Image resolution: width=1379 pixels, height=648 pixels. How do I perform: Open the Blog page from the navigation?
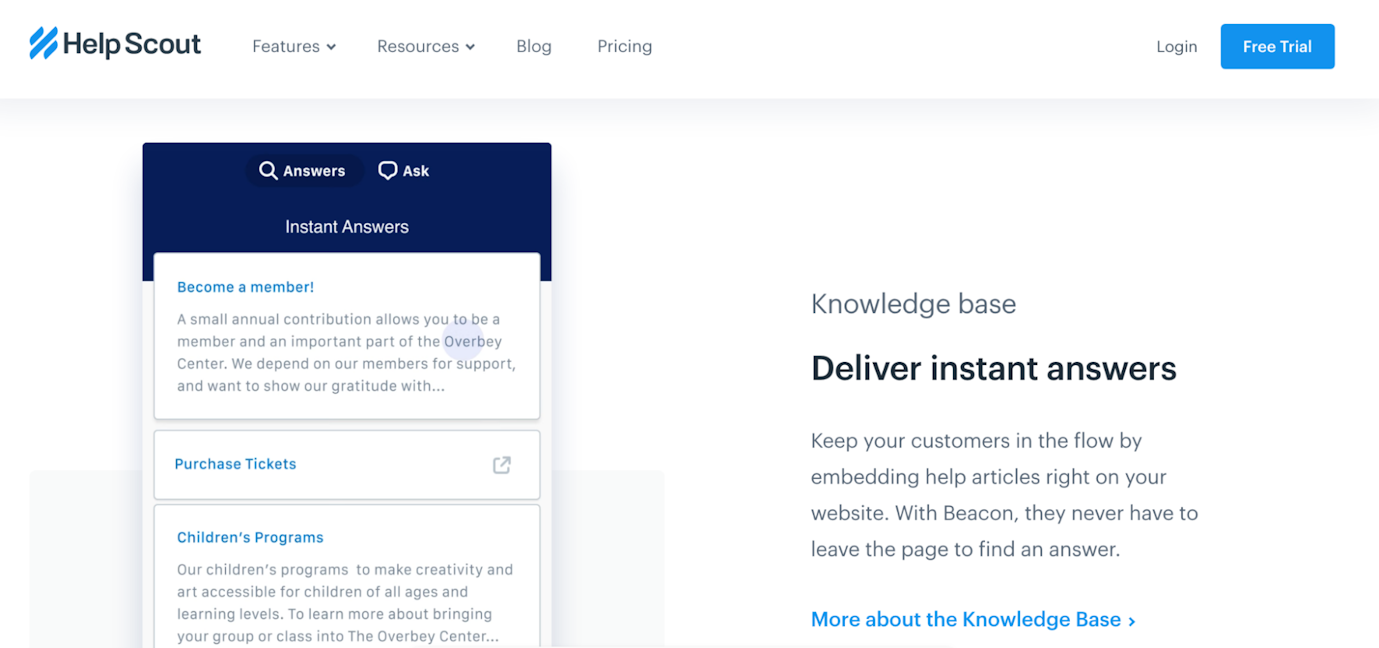pyautogui.click(x=533, y=46)
